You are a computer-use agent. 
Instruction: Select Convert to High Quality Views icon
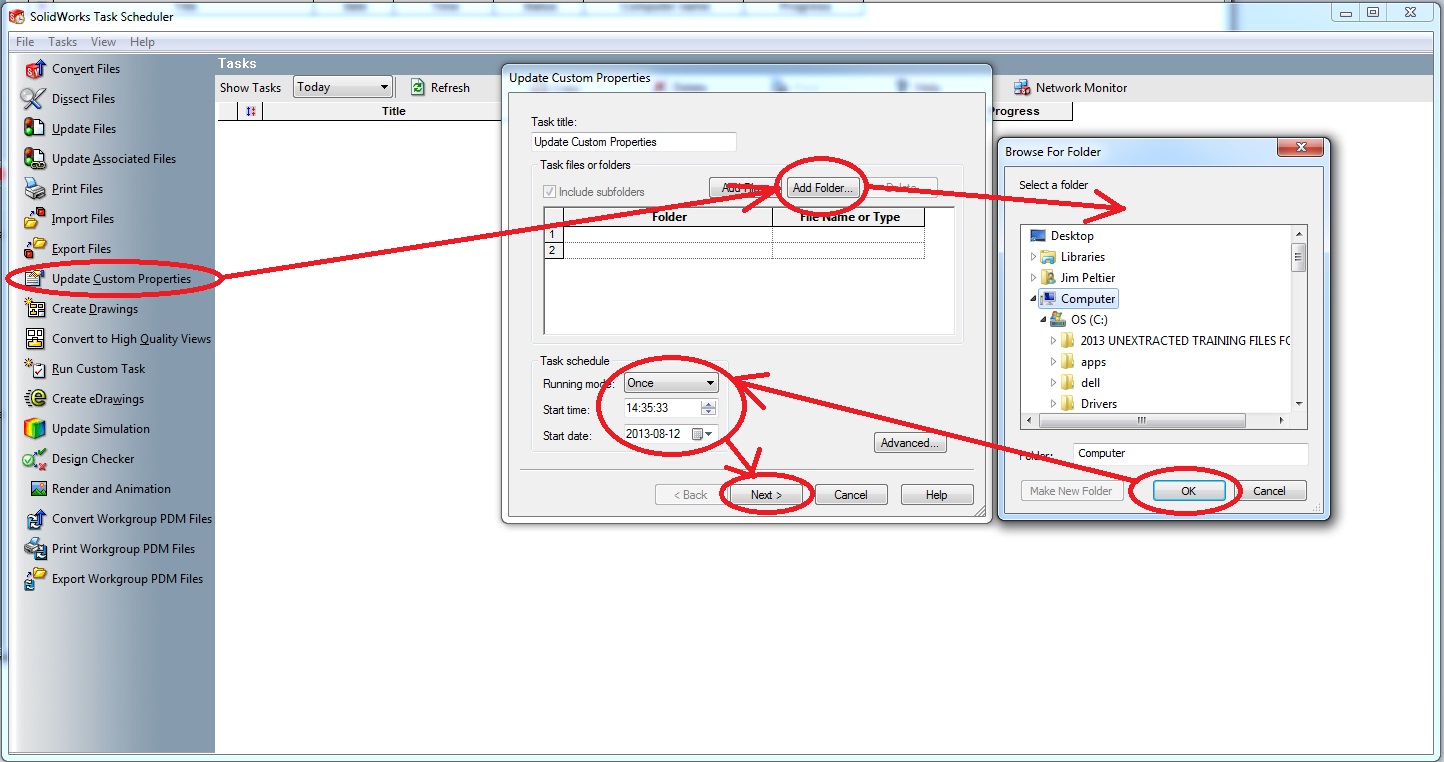35,339
